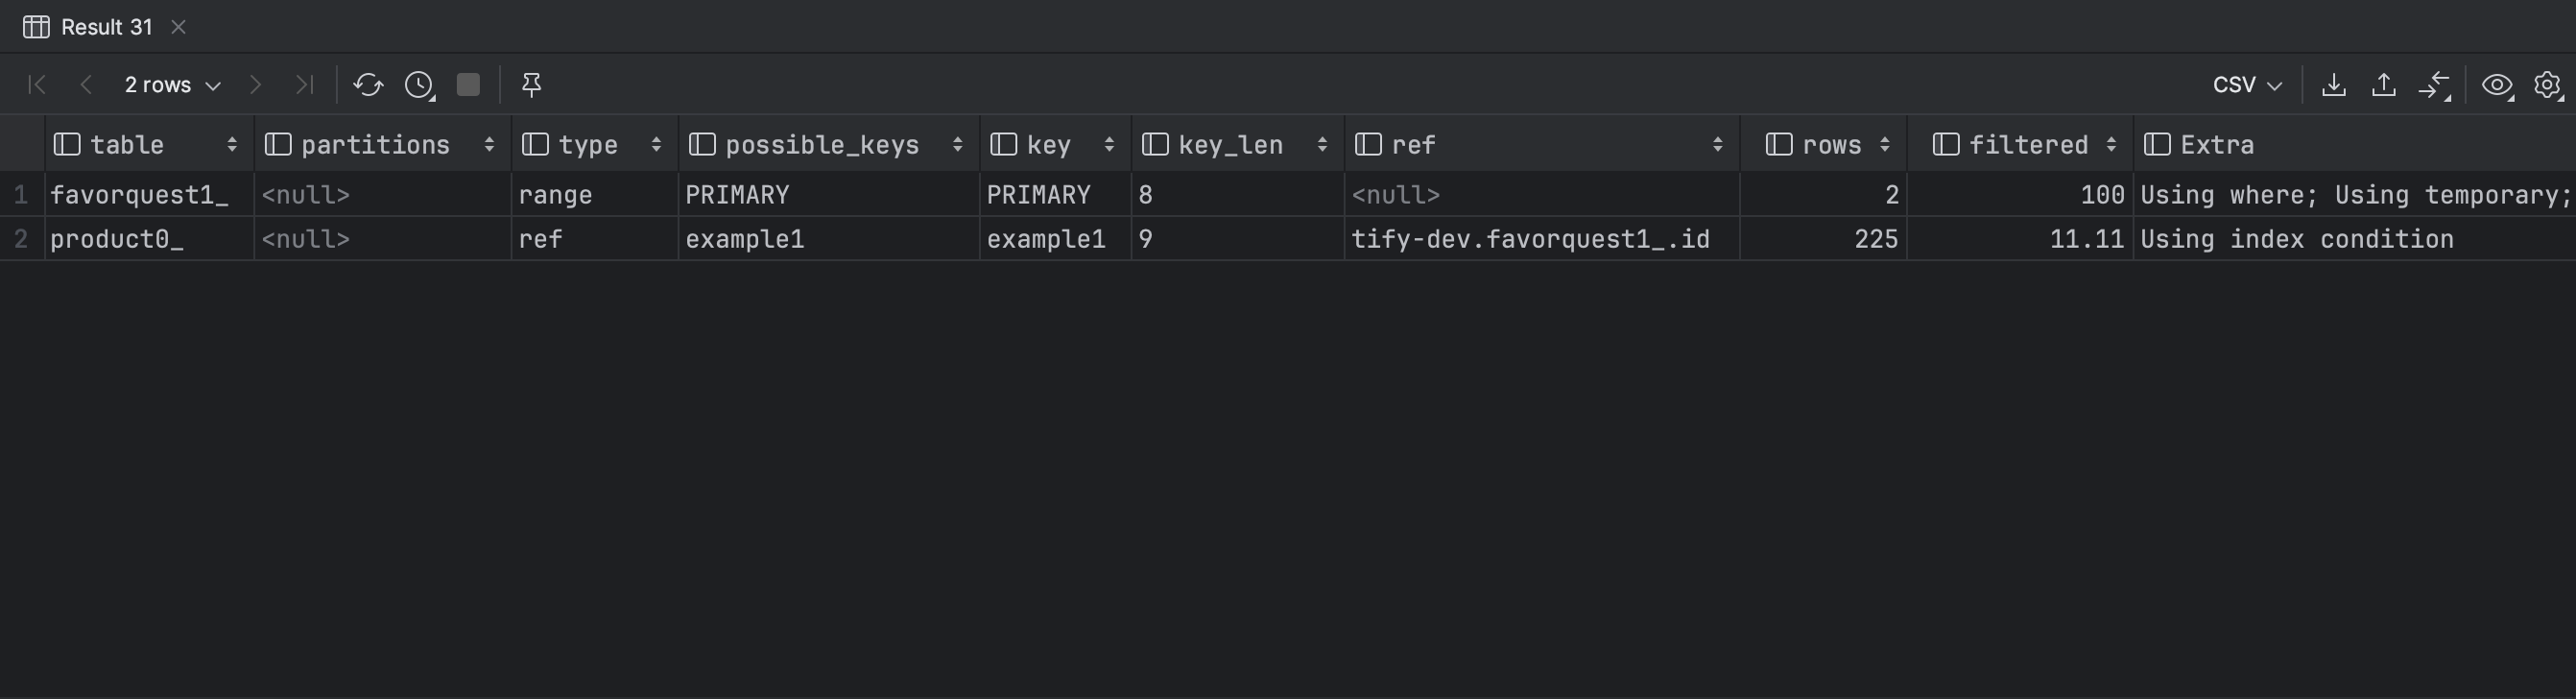Click key_len value 8
This screenshot has height=699, width=2576.
pyautogui.click(x=1238, y=195)
